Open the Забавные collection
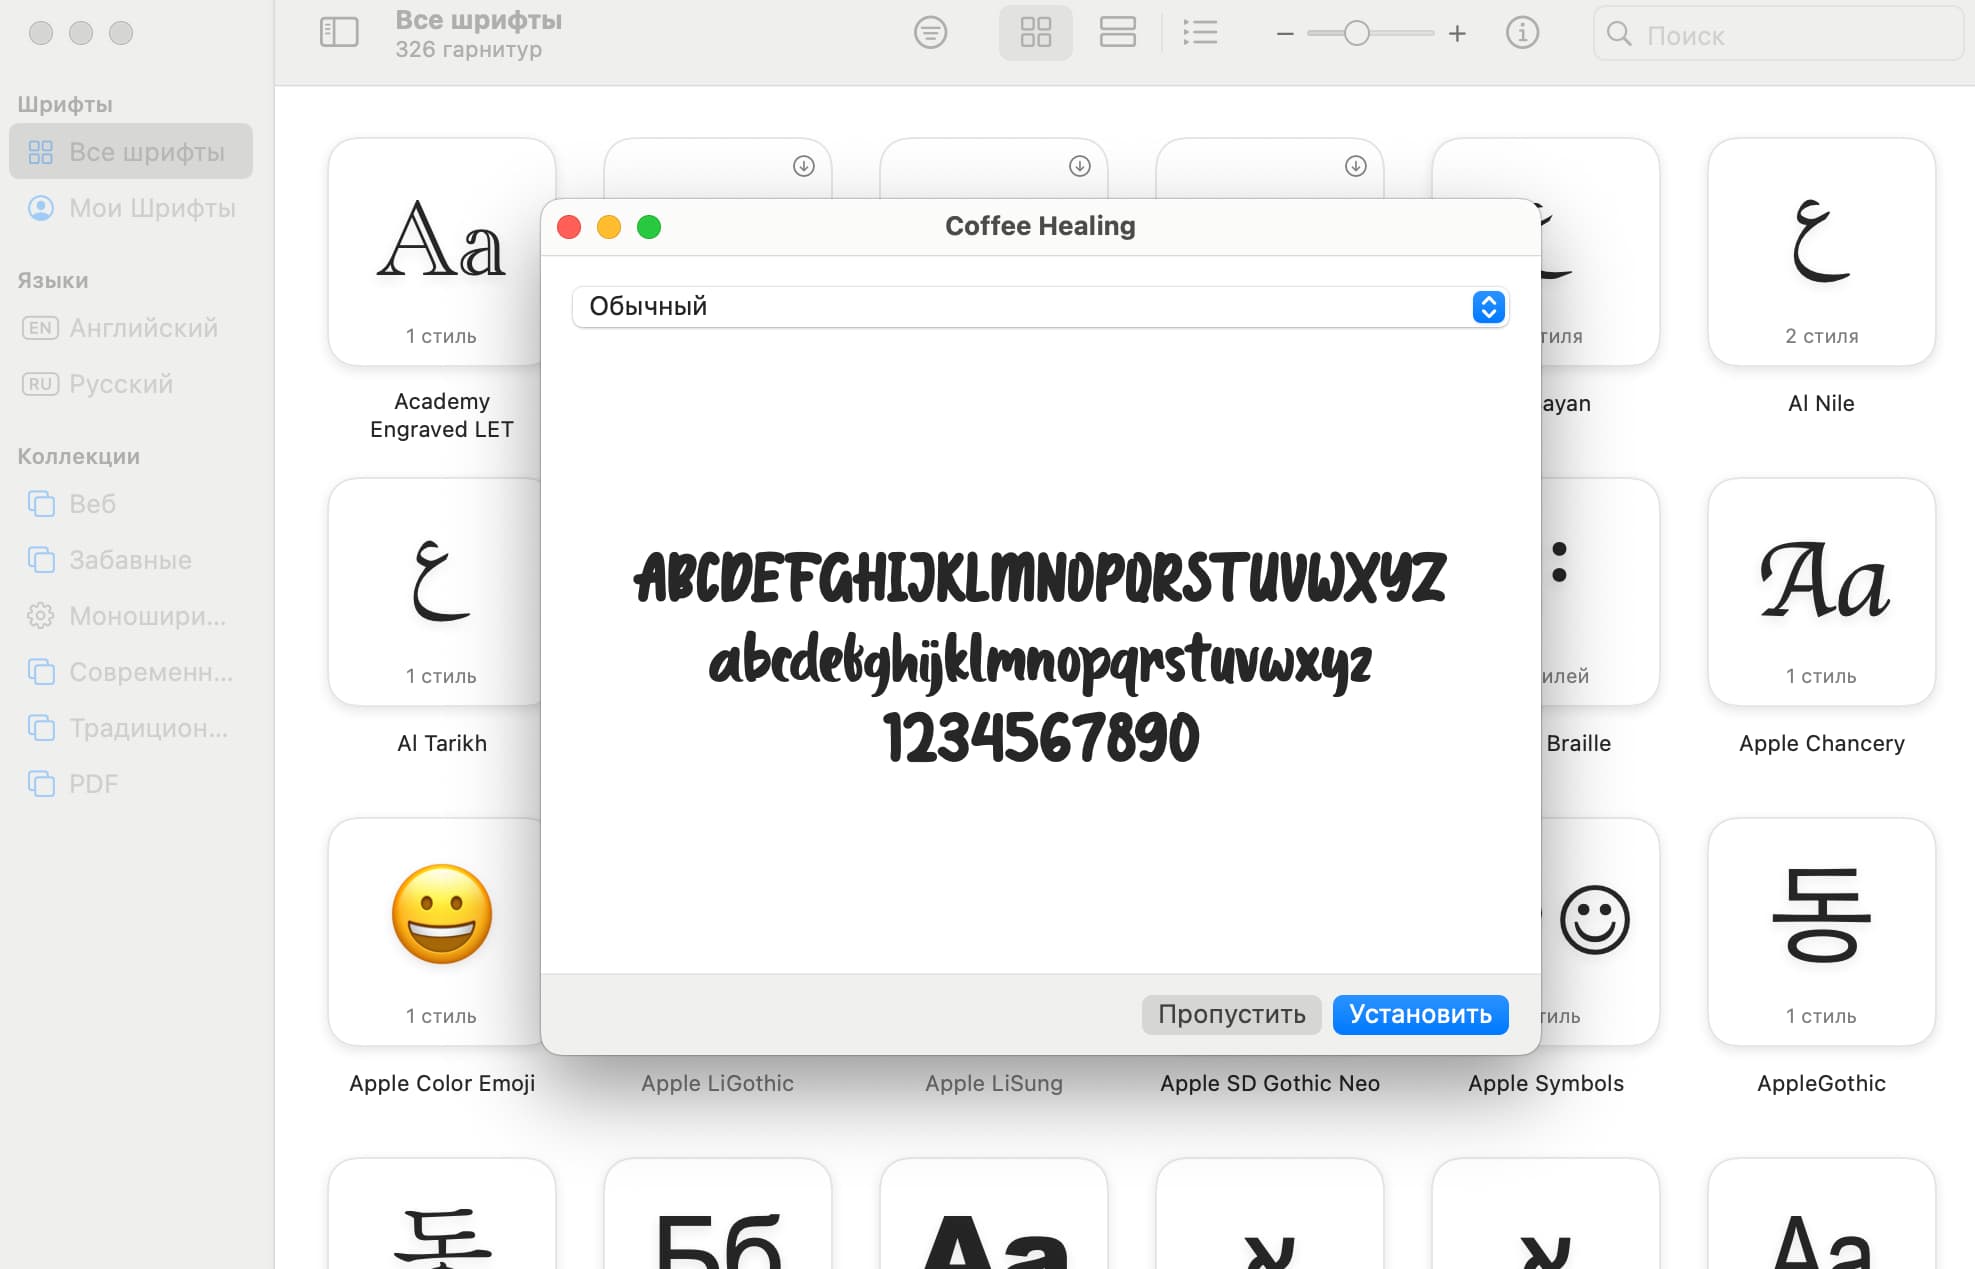This screenshot has width=1975, height=1269. click(131, 560)
